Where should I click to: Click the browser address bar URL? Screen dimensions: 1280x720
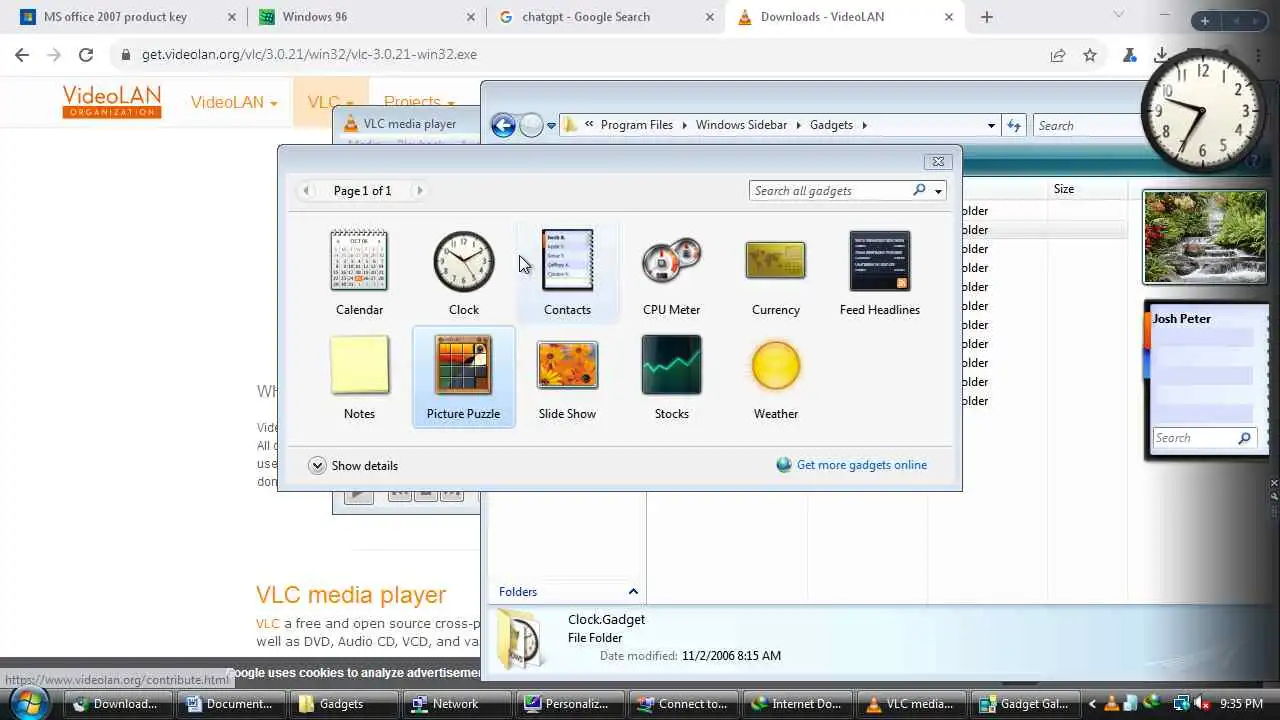pos(309,55)
